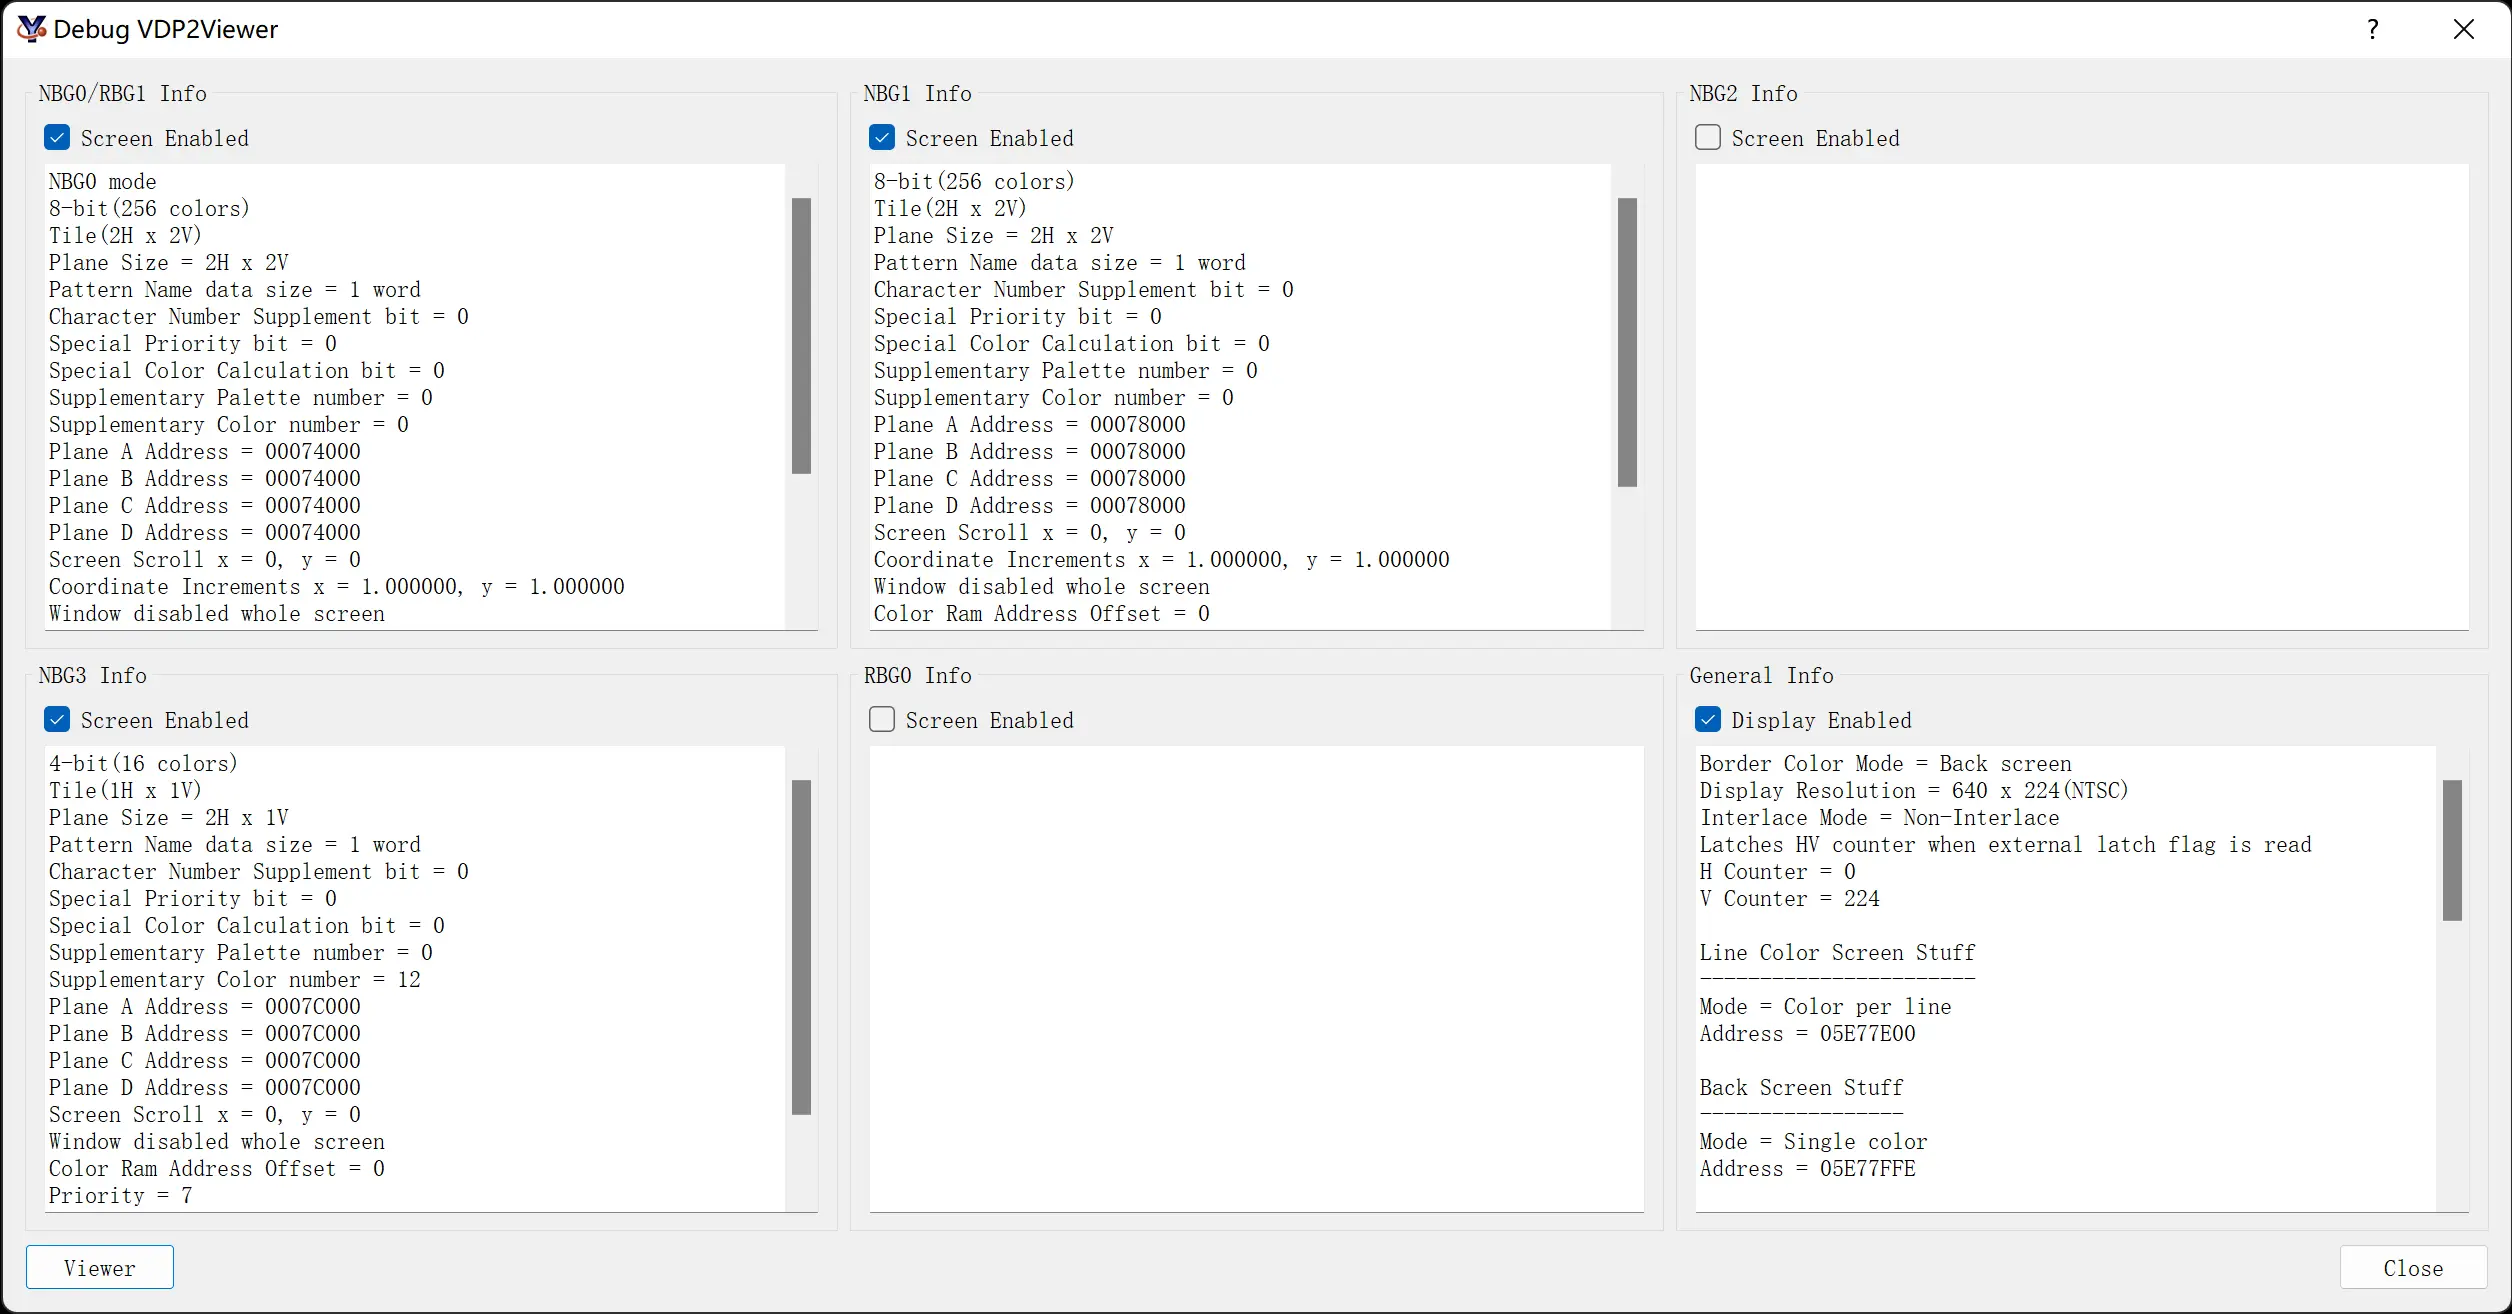Close the Debug VDP2Viewer window
Screen dimensions: 2512x1314
(2464, 29)
